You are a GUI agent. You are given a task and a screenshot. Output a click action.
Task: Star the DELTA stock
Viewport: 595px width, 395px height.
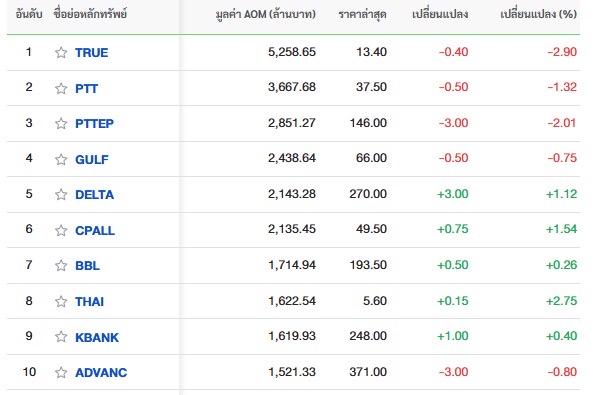61,195
